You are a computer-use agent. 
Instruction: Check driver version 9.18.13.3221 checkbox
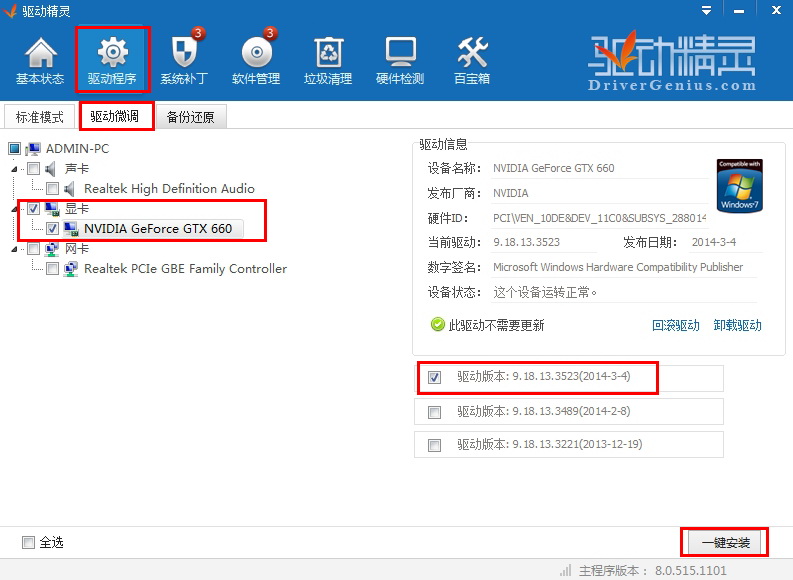click(434, 445)
